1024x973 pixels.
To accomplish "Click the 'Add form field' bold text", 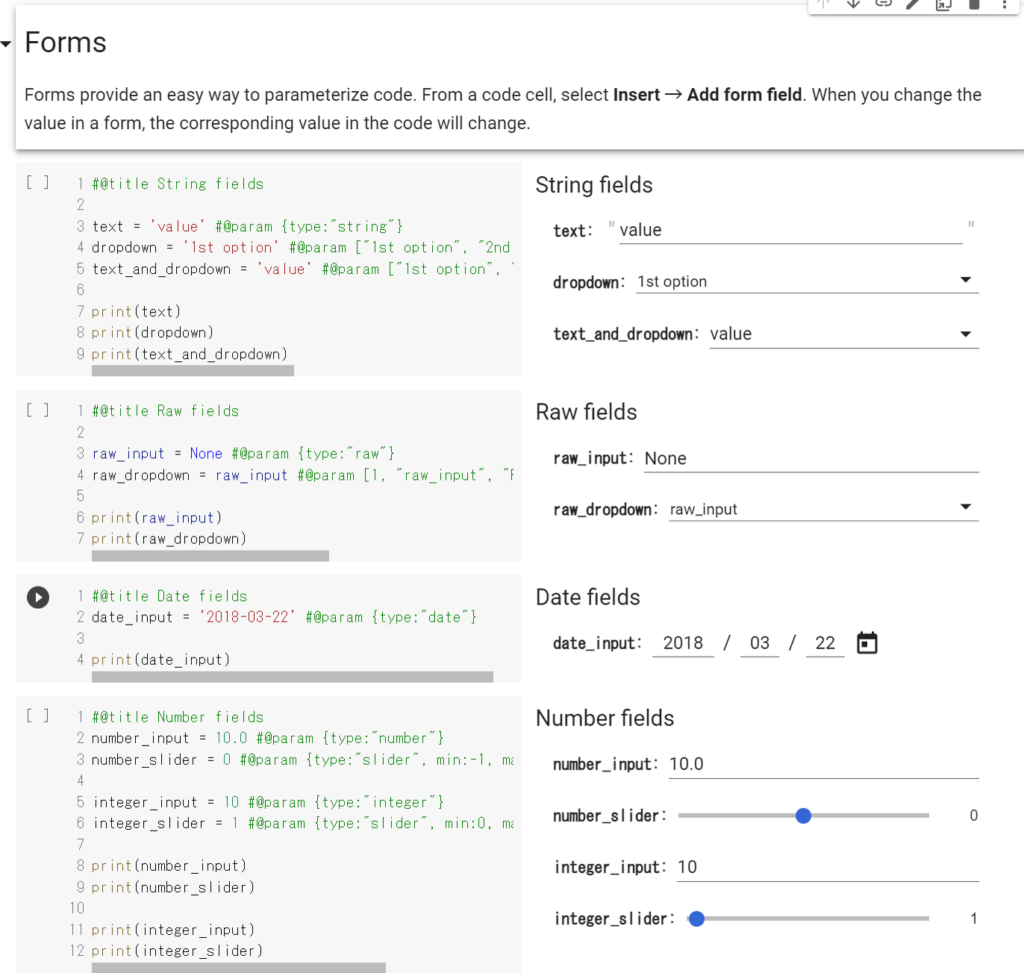I will coord(744,95).
